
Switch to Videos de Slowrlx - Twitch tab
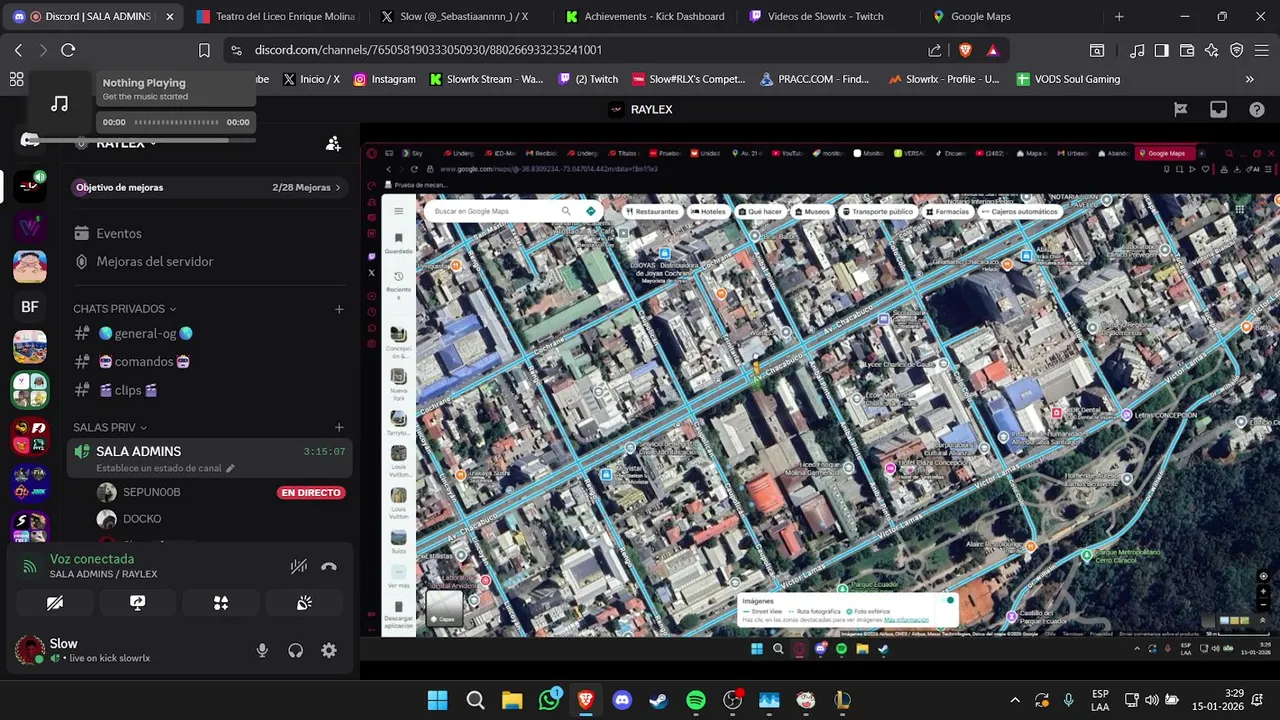(826, 17)
